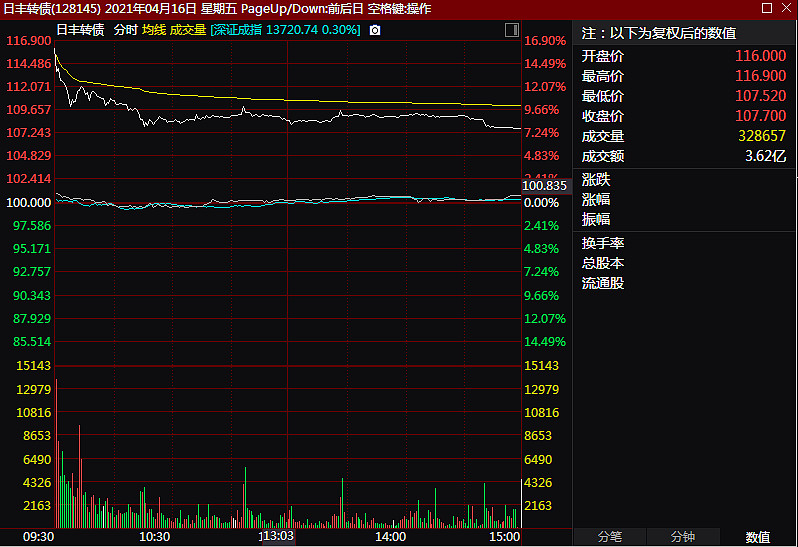The height and width of the screenshot is (547, 798).
Task: Click the 深证成指 13720.74 index label
Action: 286,30
